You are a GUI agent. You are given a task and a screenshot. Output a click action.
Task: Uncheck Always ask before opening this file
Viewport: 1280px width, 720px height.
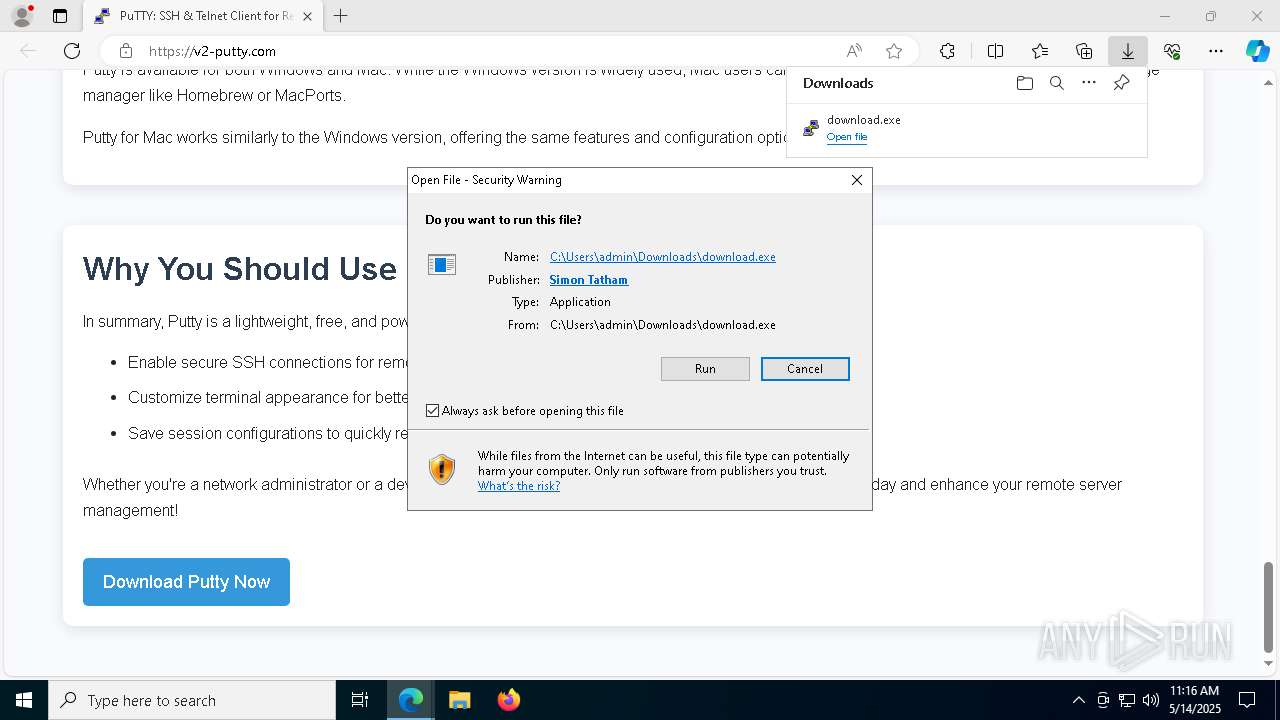[433, 411]
